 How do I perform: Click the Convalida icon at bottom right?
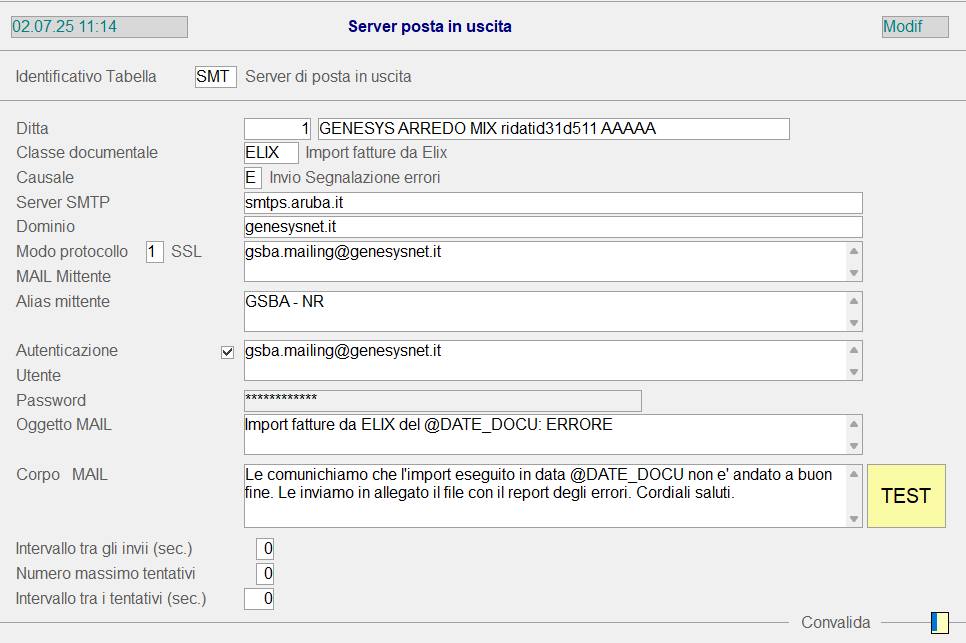[x=939, y=623]
